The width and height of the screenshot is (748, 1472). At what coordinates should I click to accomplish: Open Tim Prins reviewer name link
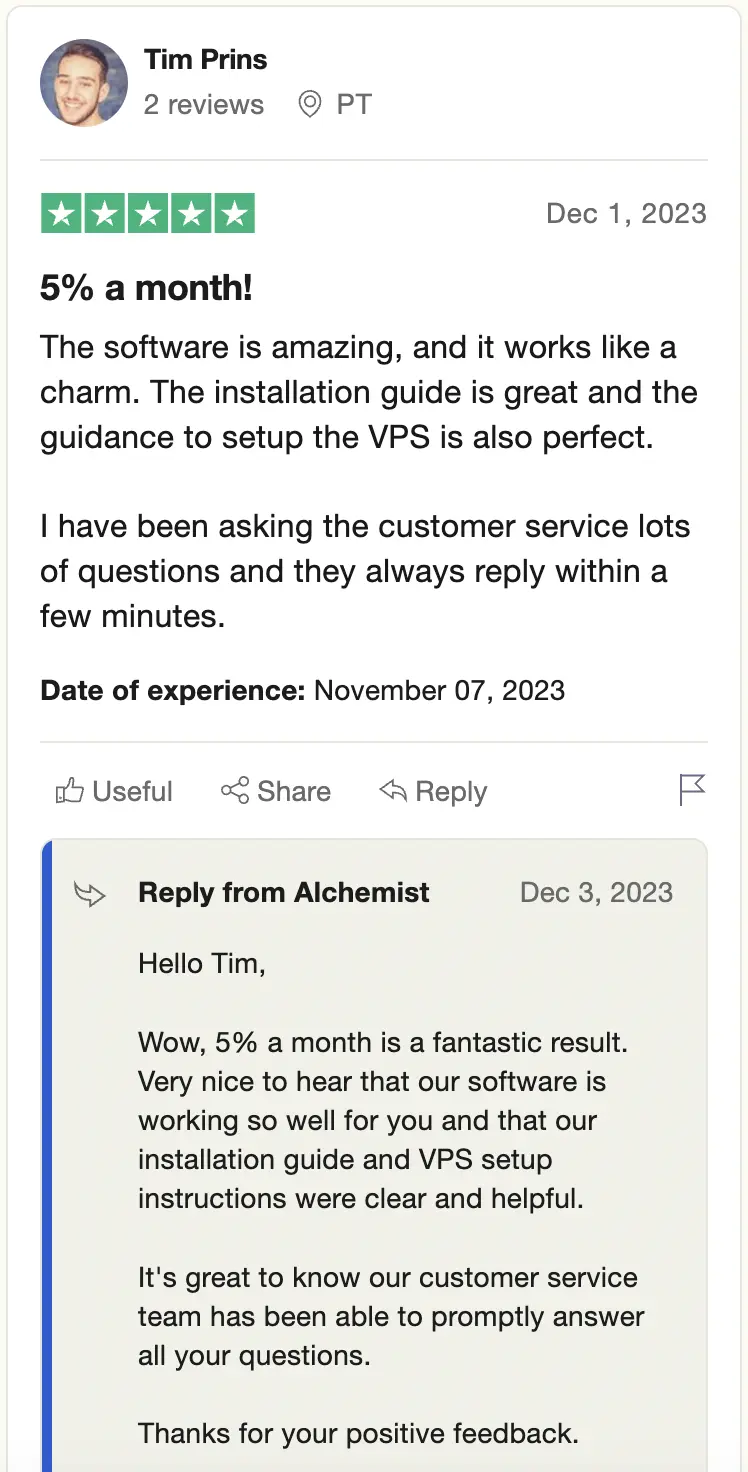(x=205, y=60)
